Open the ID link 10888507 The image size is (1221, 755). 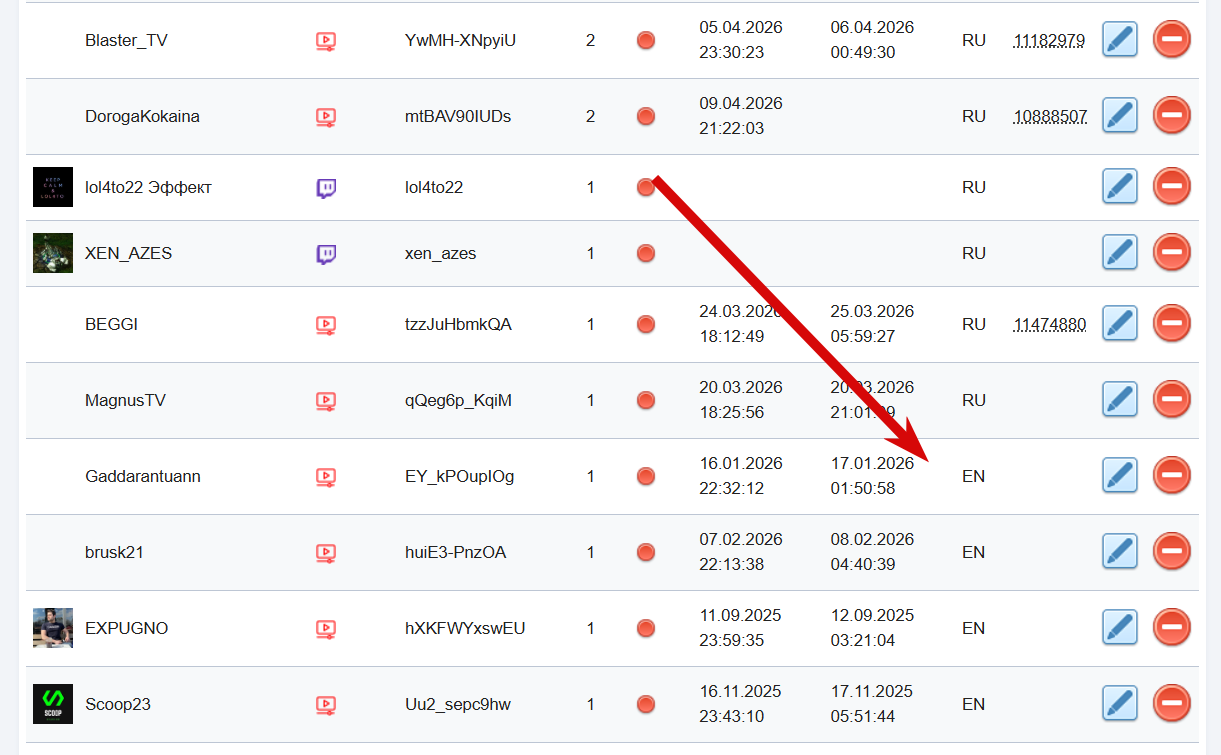click(1050, 117)
